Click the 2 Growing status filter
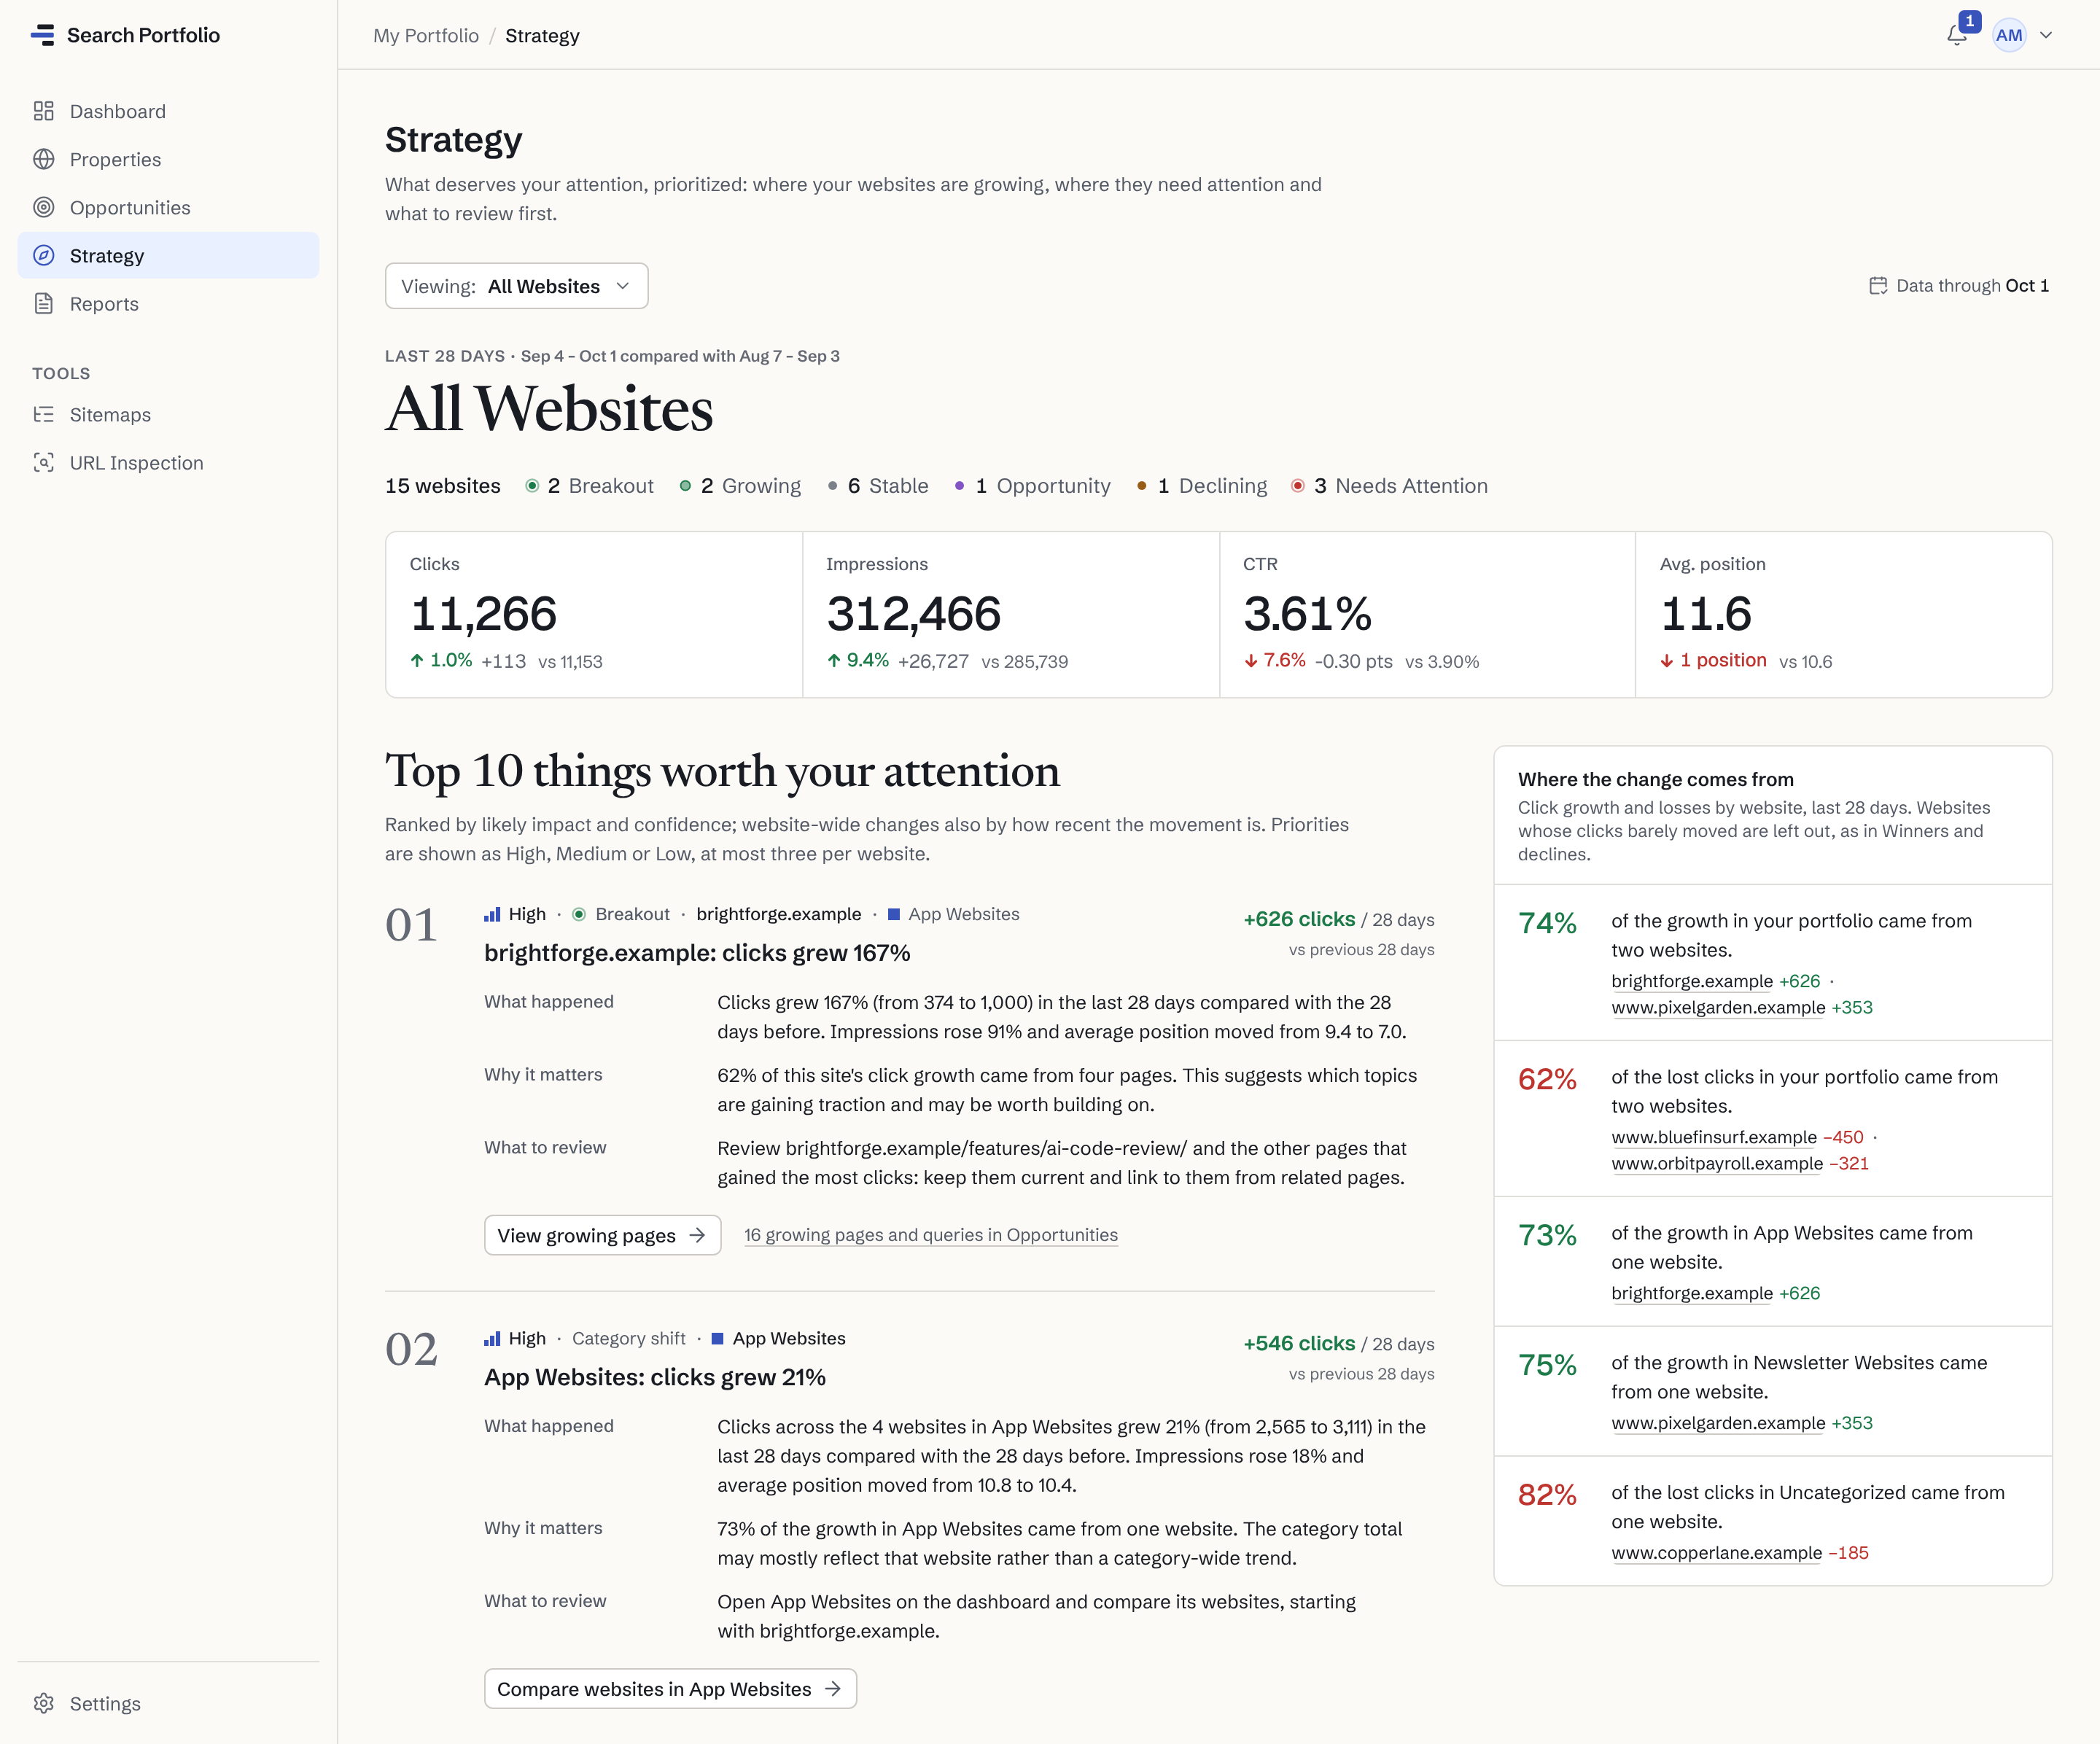The height and width of the screenshot is (1744, 2100). coord(740,486)
